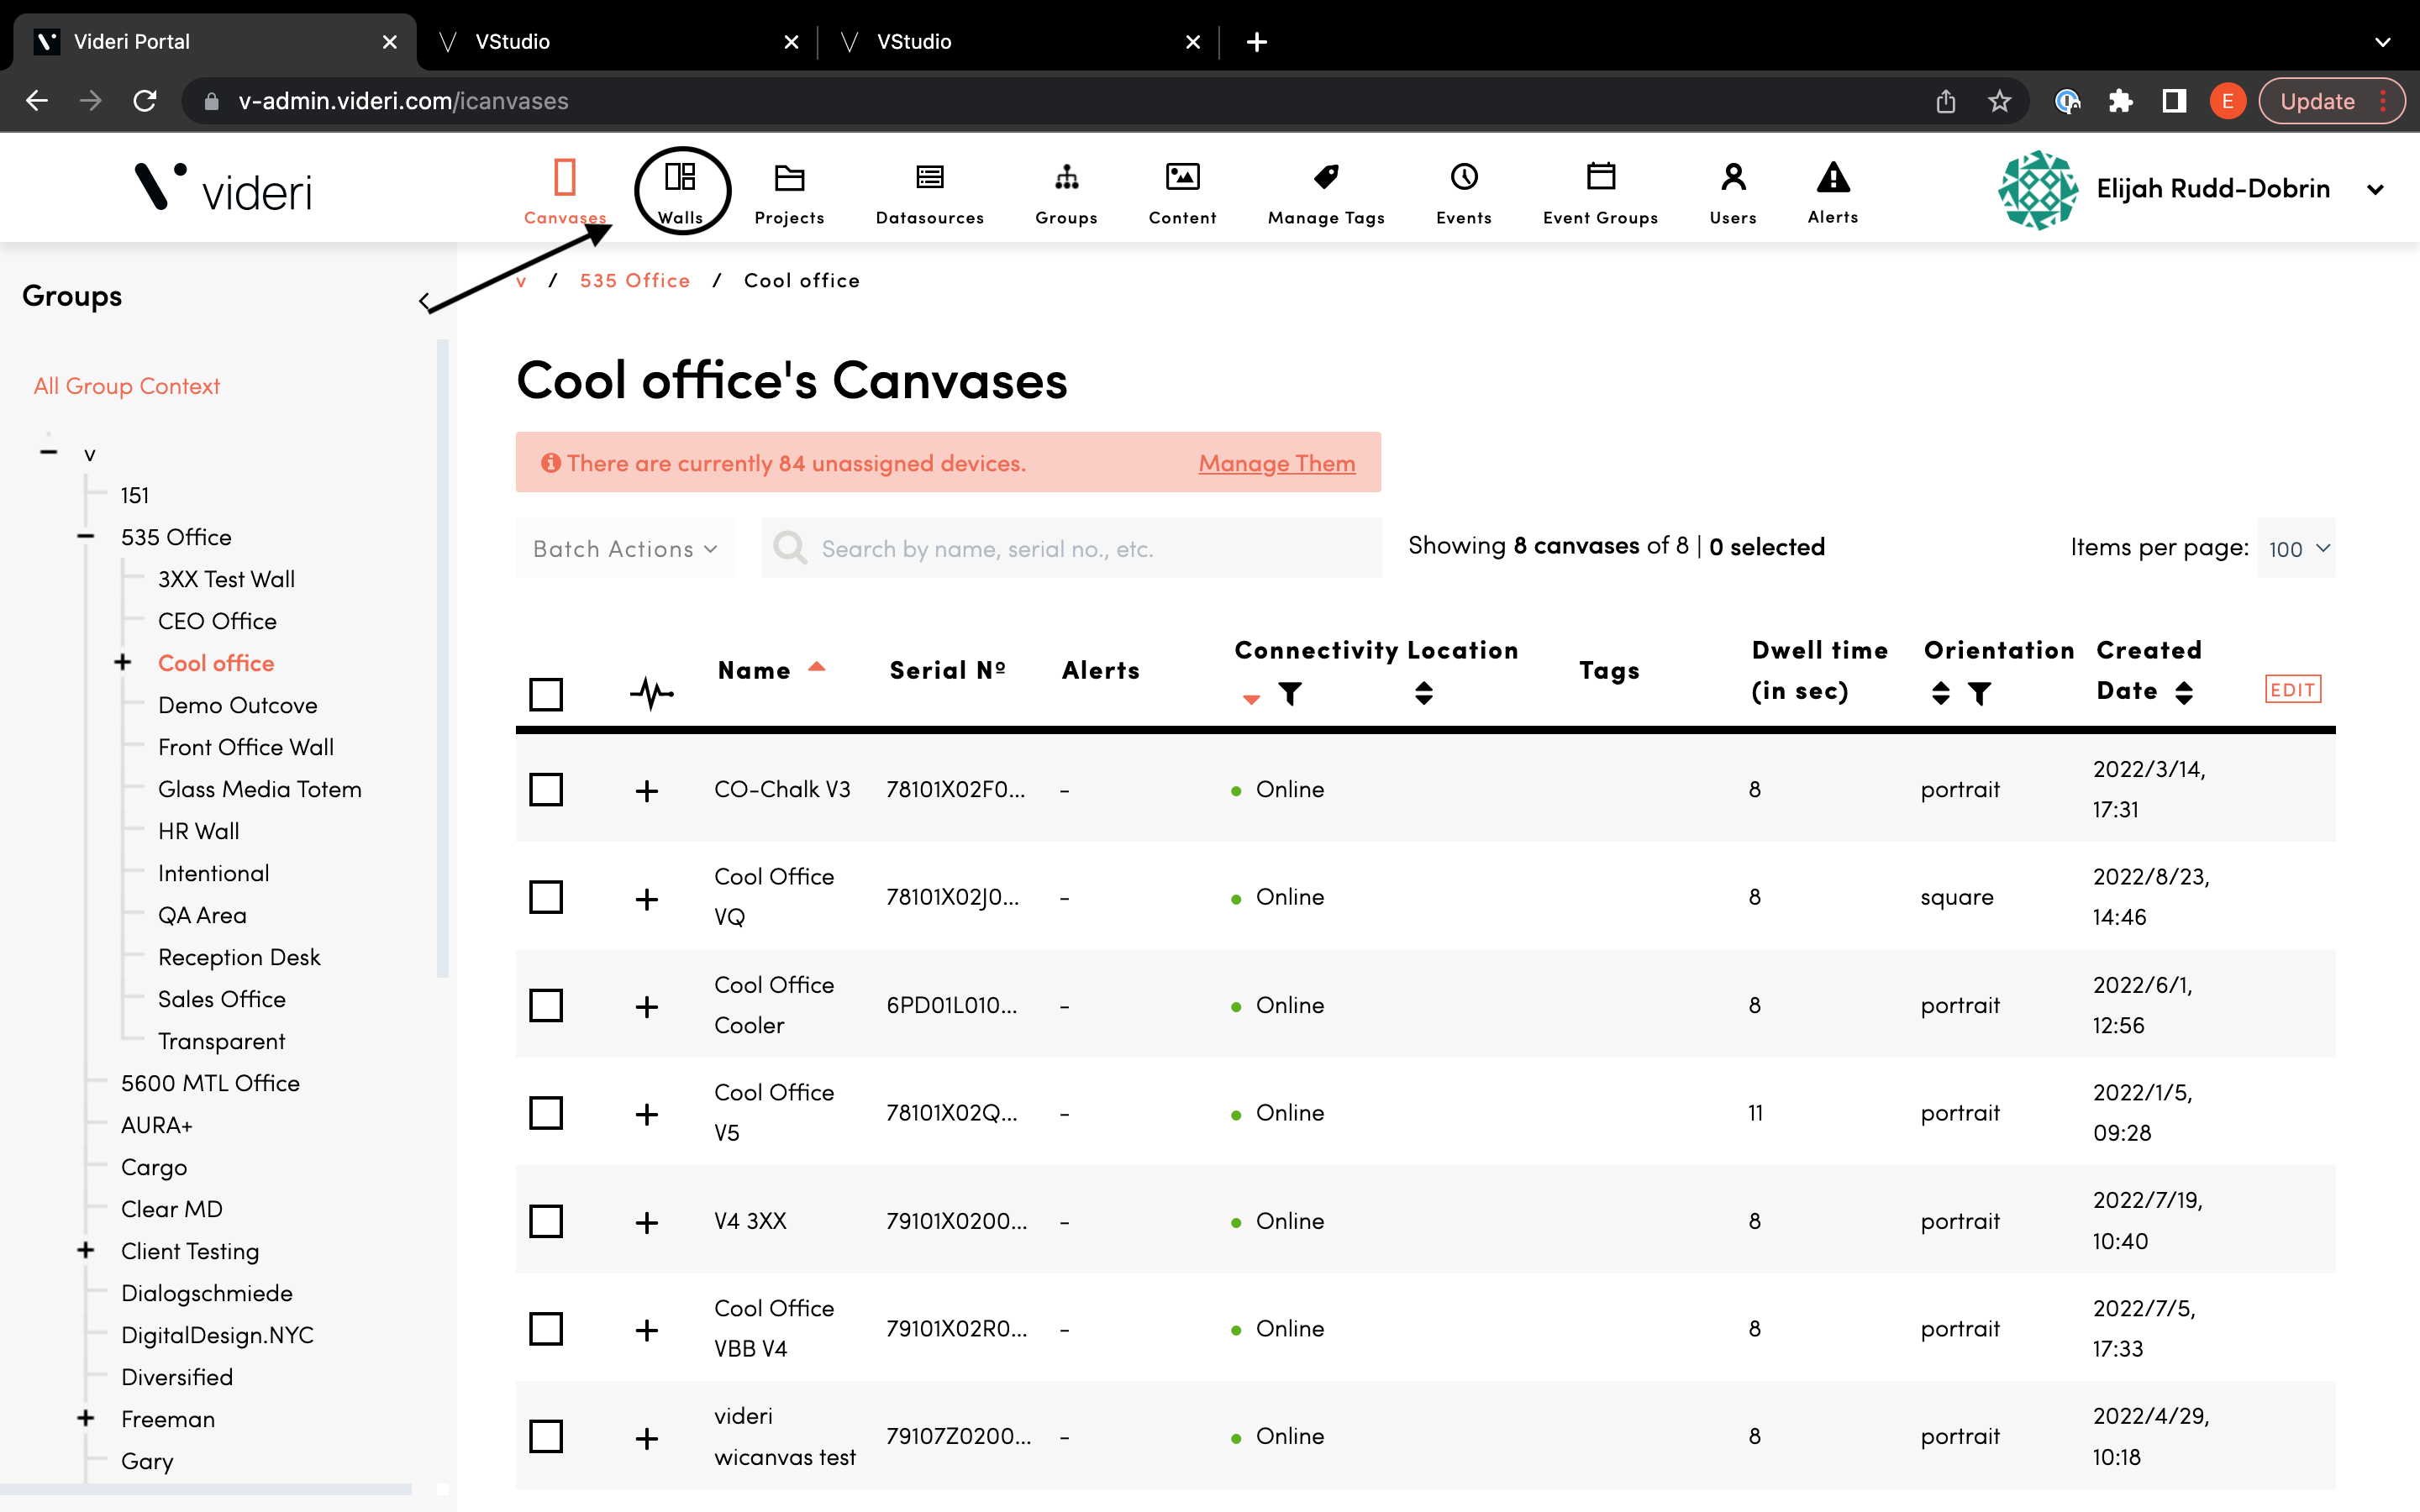The image size is (2420, 1512).
Task: Focus the canvas search field
Action: pyautogui.click(x=1071, y=548)
